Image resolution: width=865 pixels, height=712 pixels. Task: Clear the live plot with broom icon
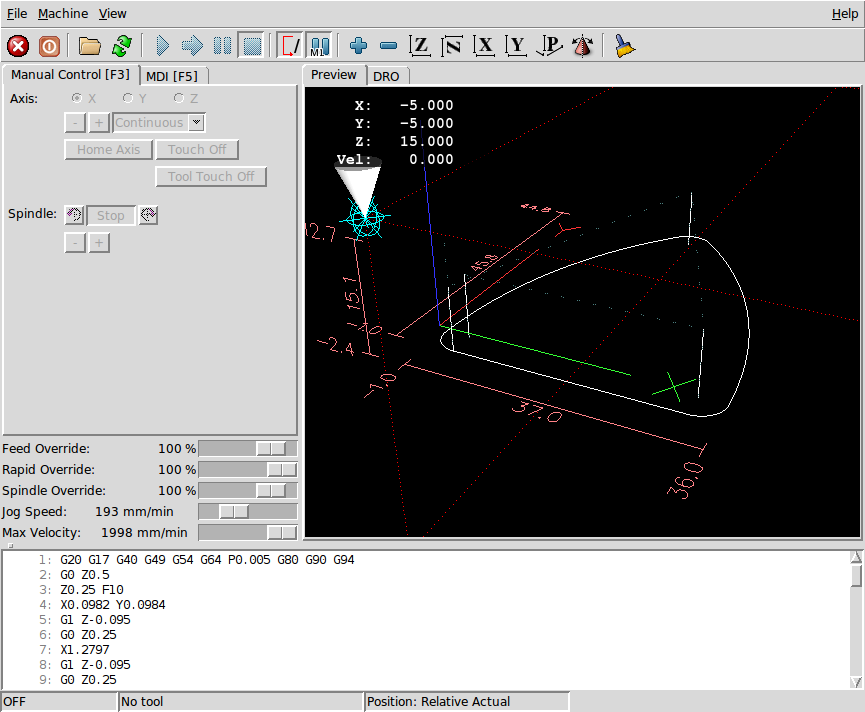coord(622,45)
